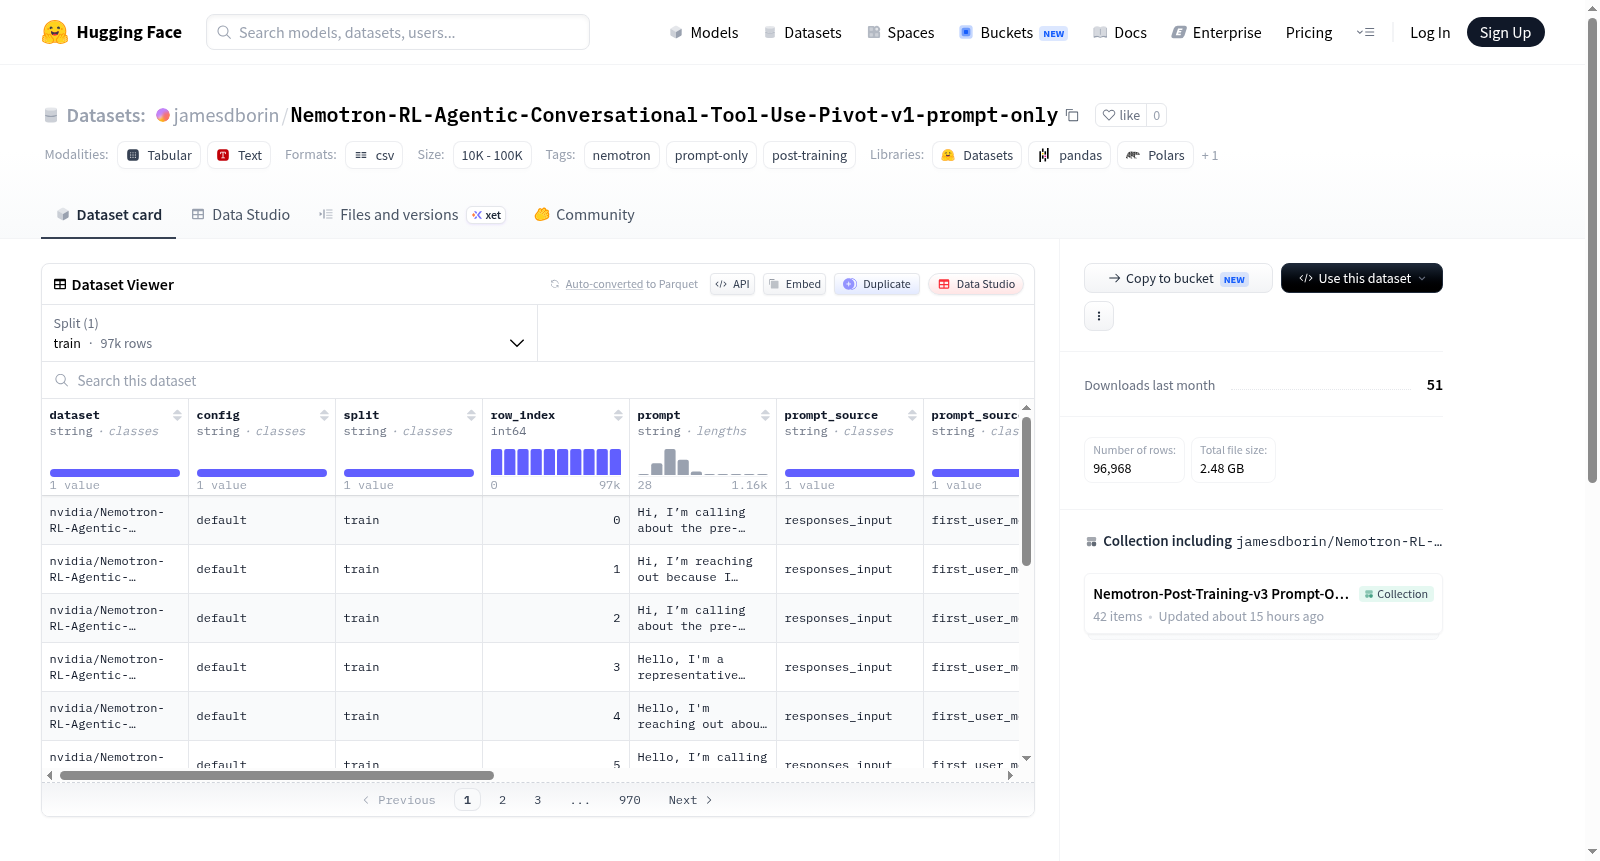
Task: Open the Nemotron-Post-Training-v3 collection link
Action: pos(1221,594)
